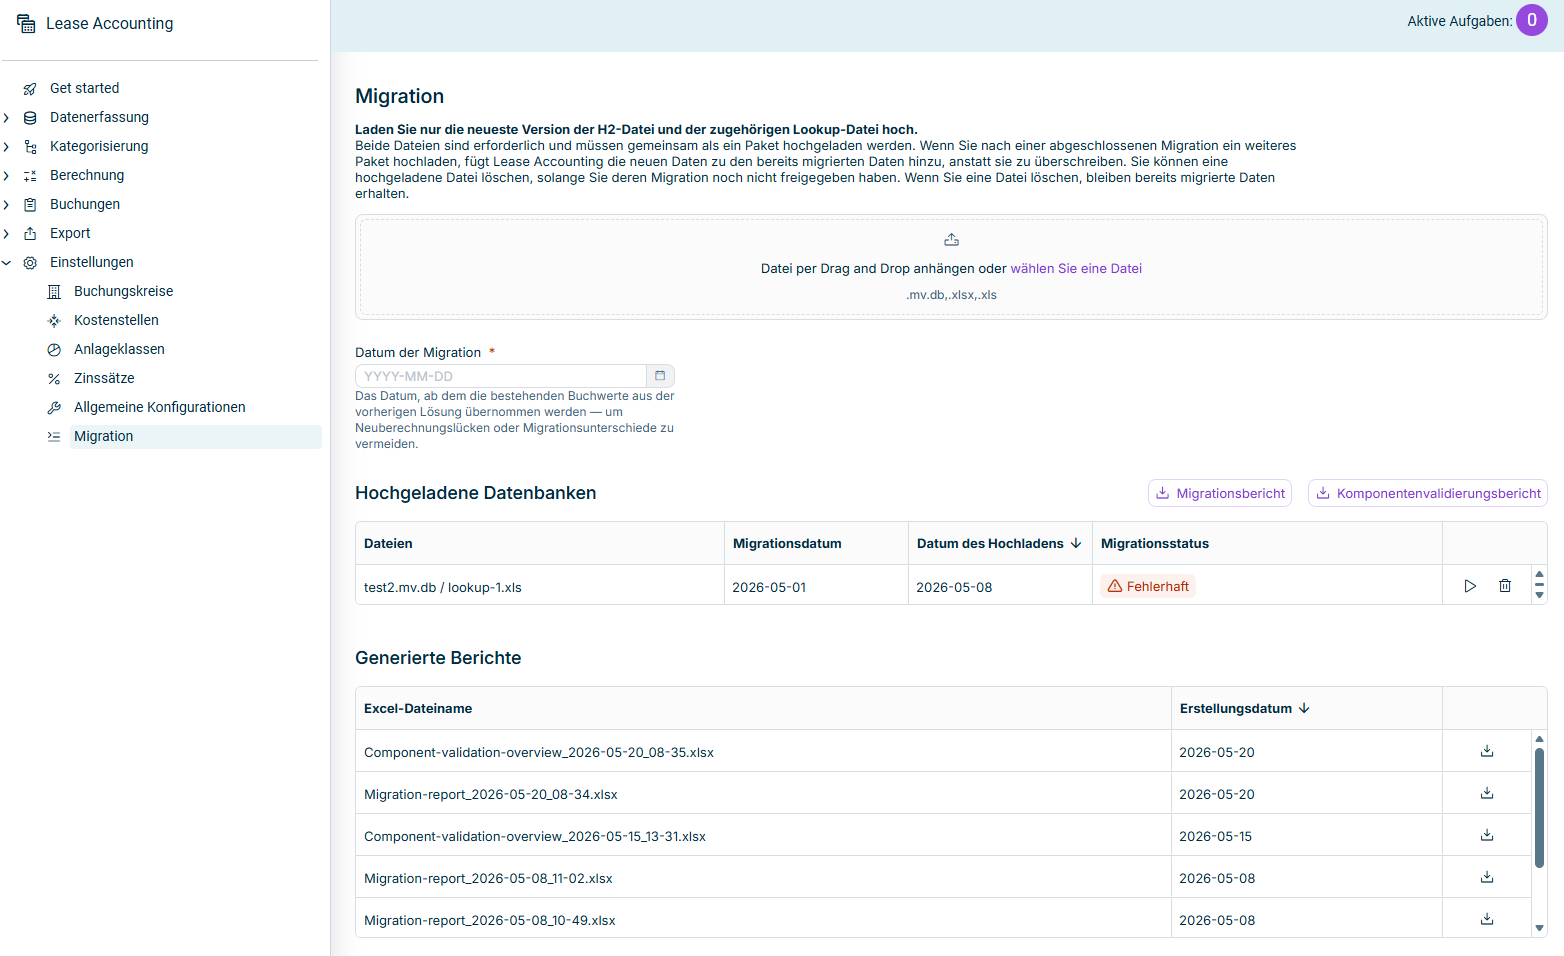Expand the Berechnung menu chevron
The image size is (1564, 956).
(x=6, y=176)
